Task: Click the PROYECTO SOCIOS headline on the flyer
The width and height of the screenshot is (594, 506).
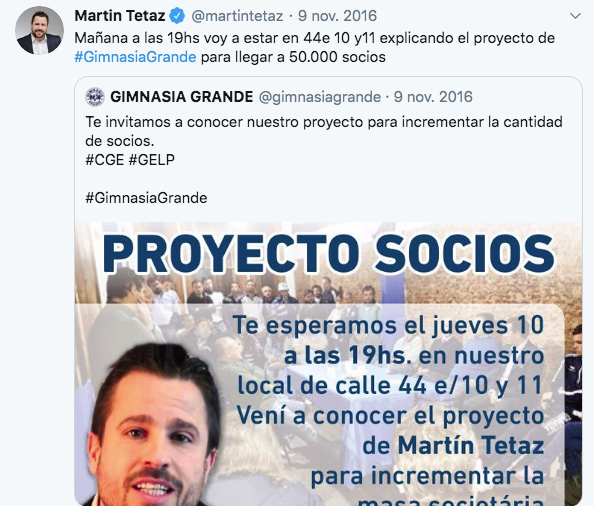Action: pos(328,253)
